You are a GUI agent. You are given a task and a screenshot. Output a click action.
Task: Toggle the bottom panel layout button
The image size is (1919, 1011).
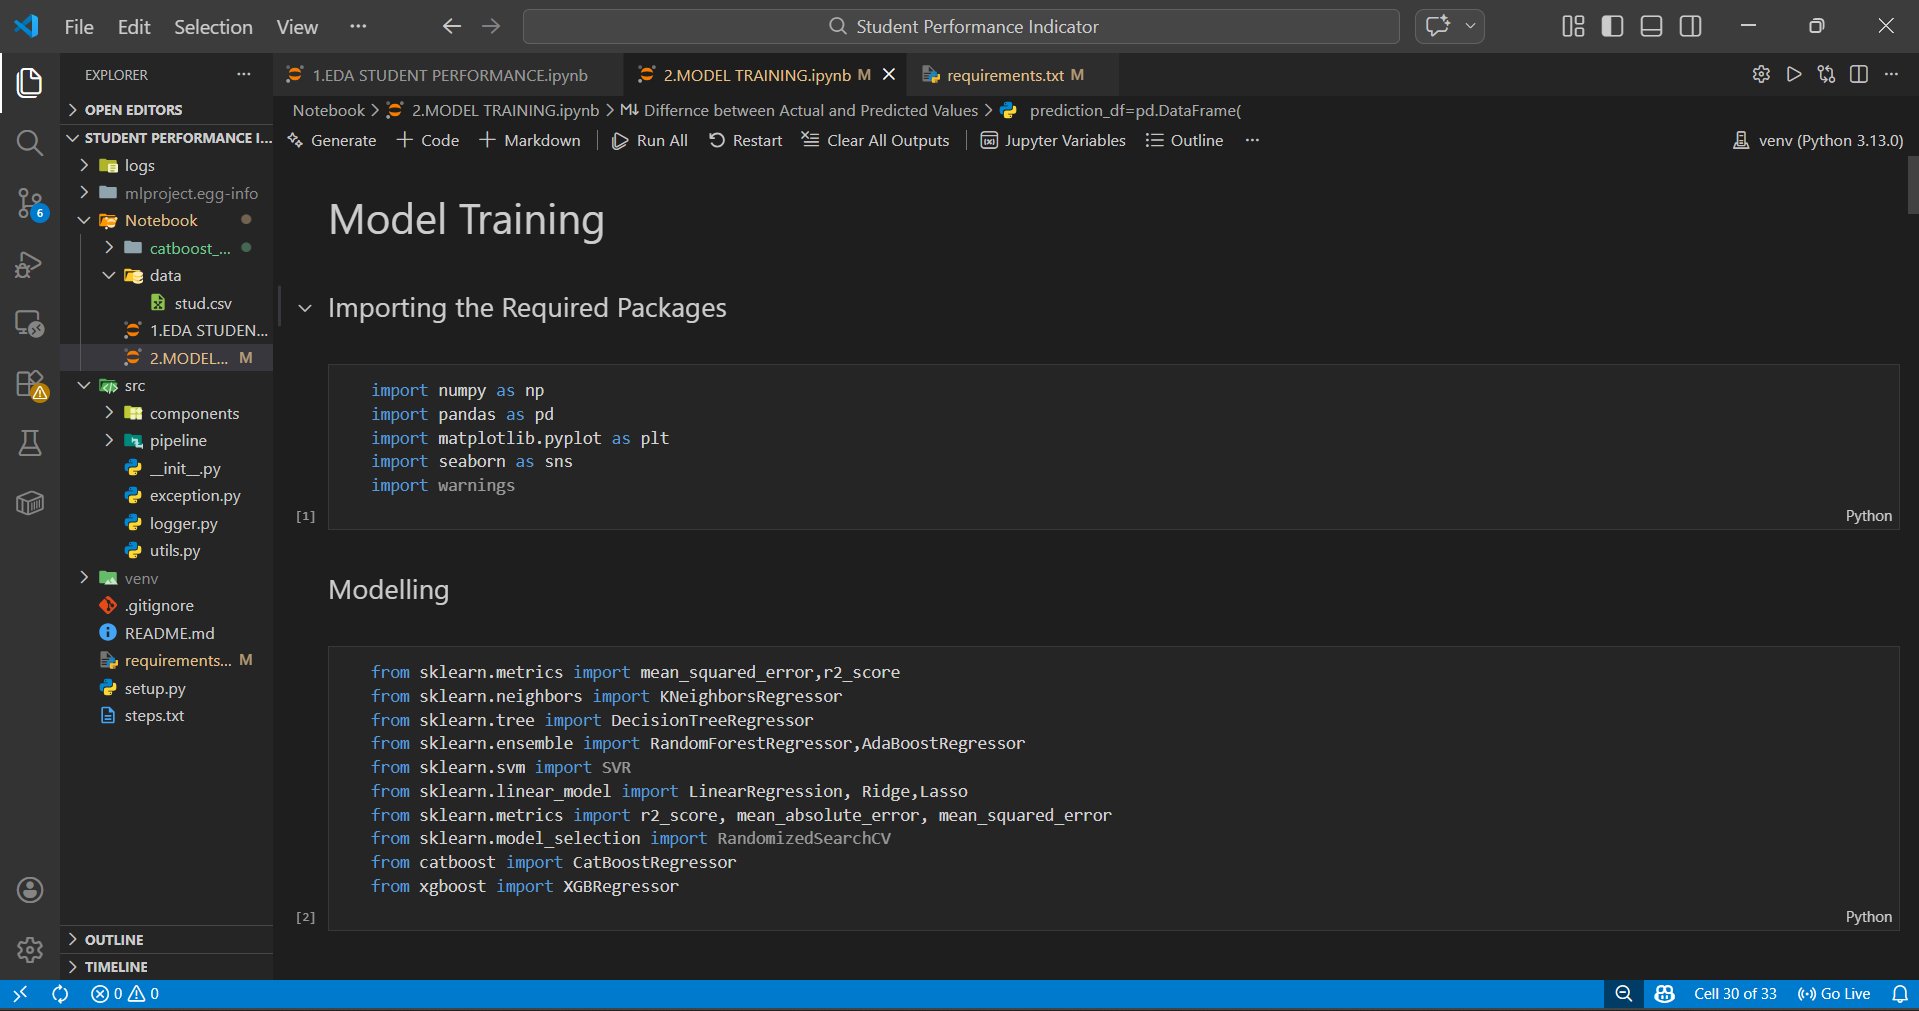(x=1651, y=27)
